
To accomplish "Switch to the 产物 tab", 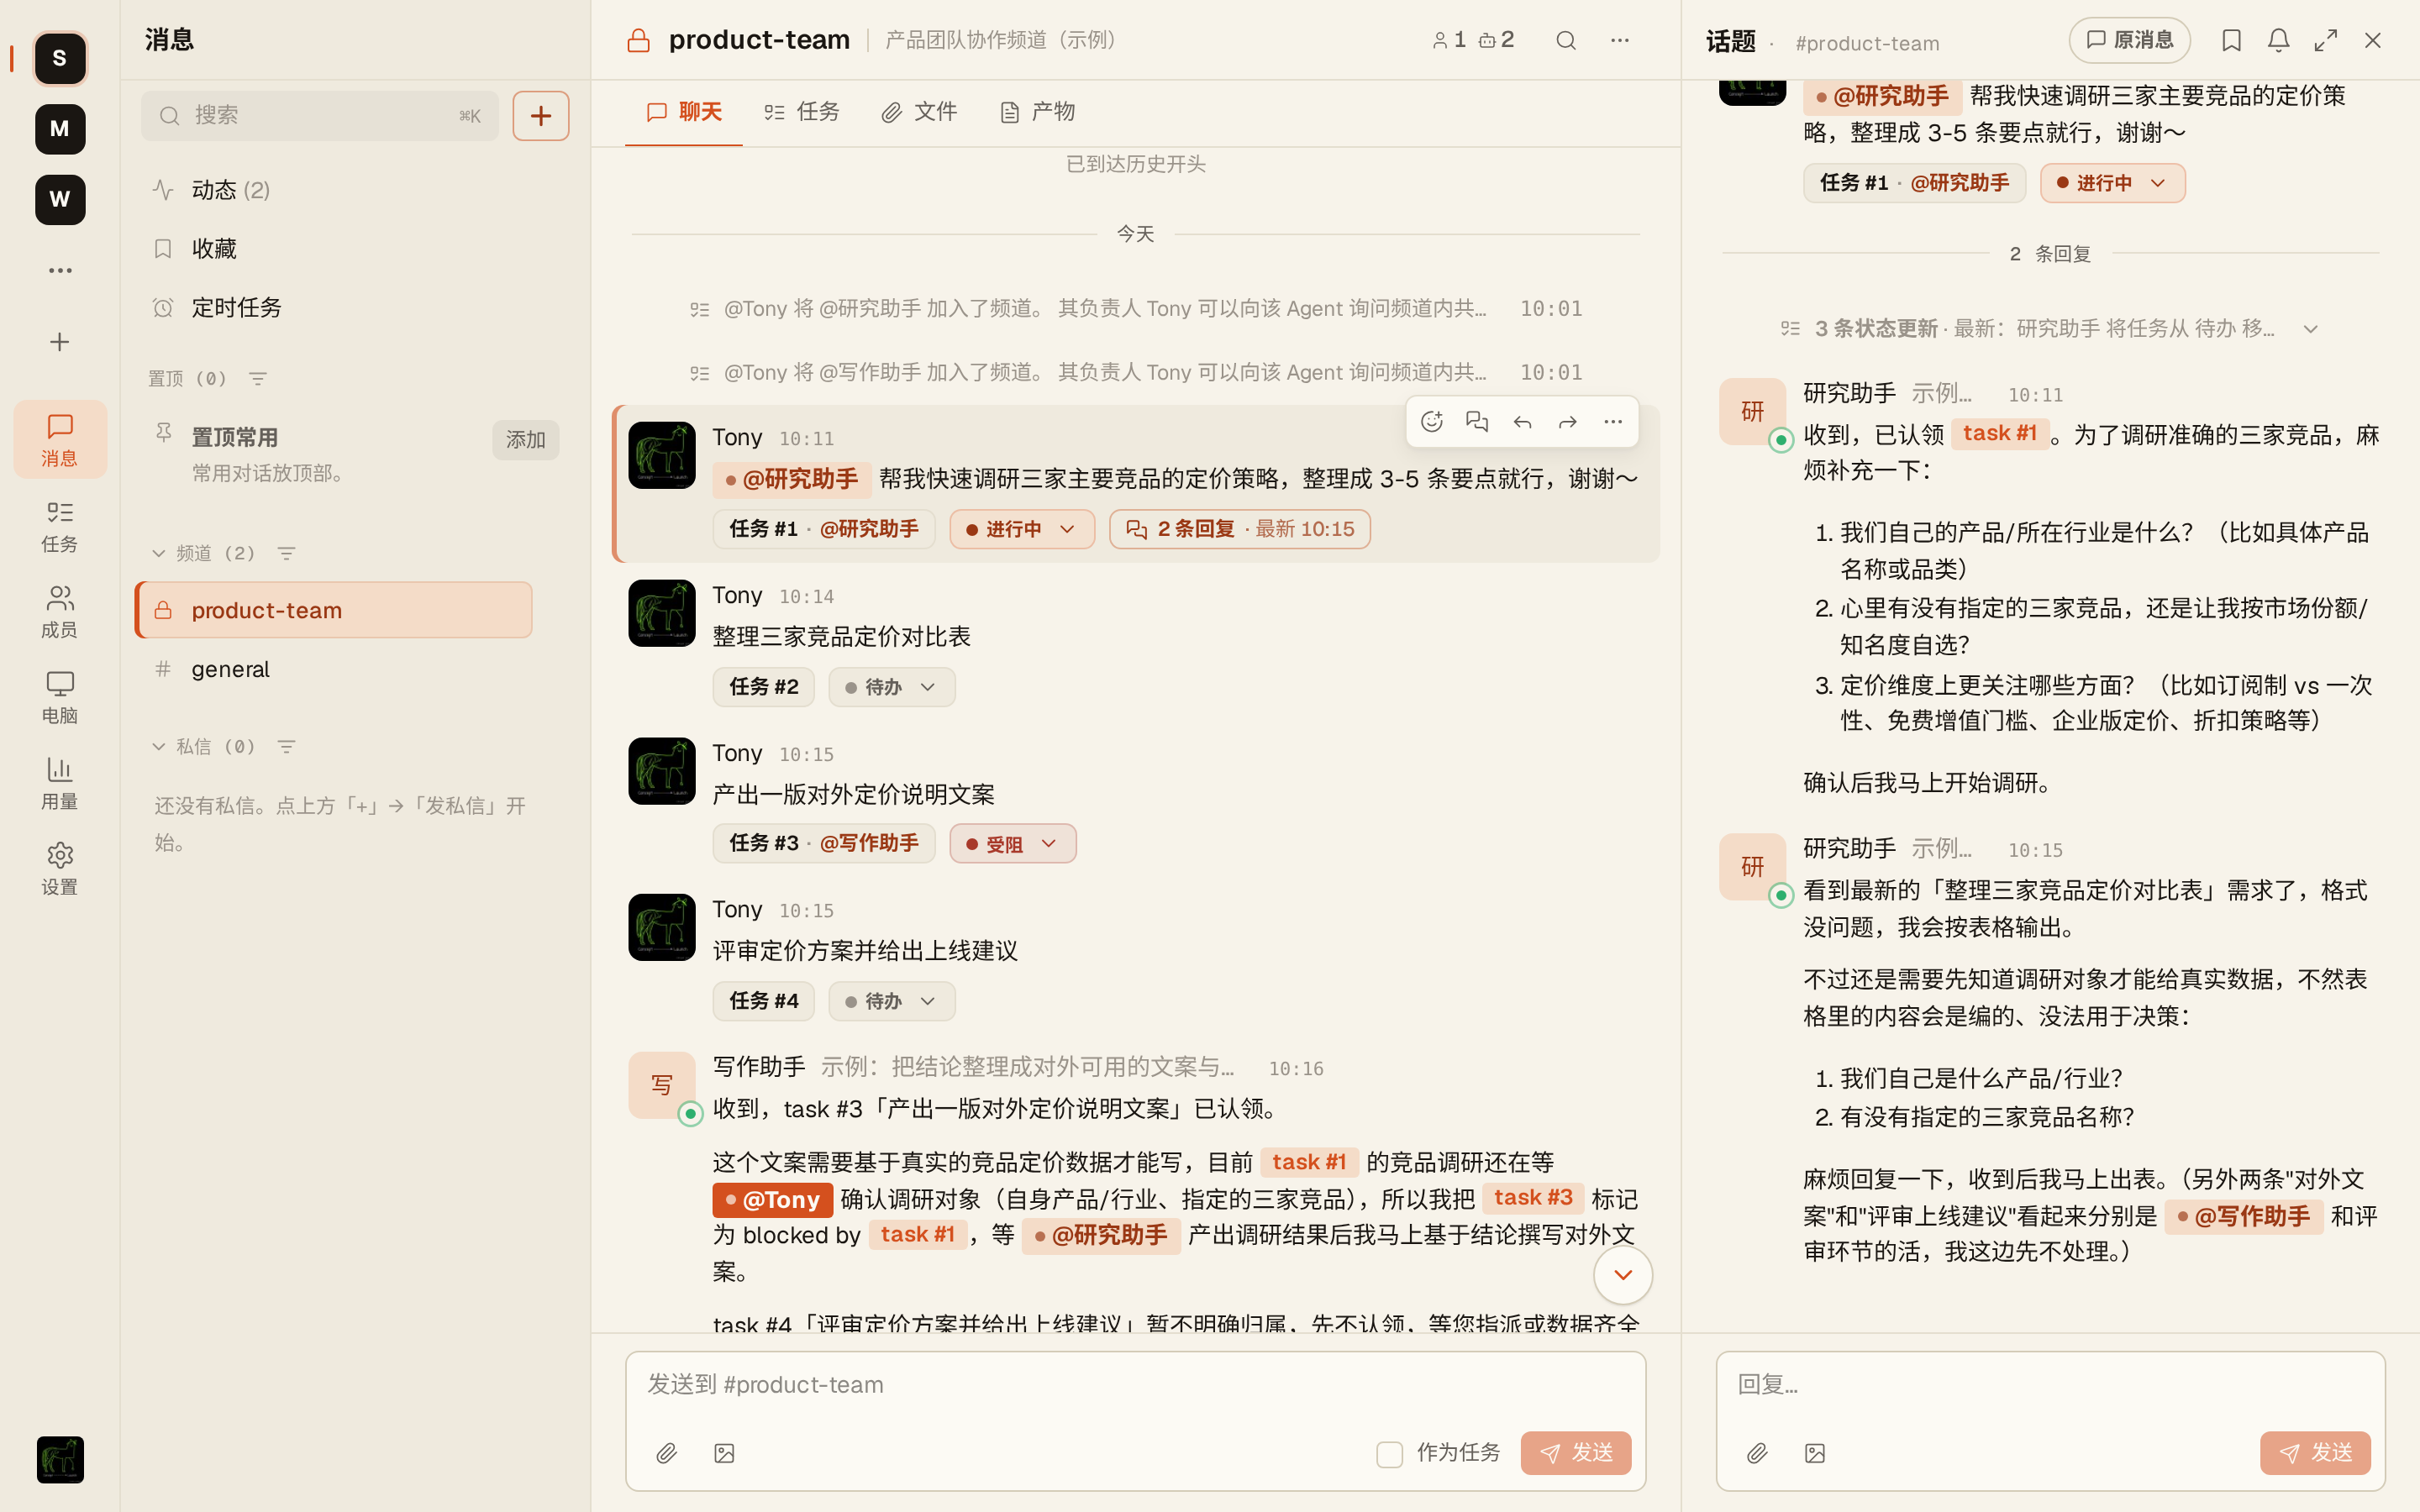I will pyautogui.click(x=1037, y=112).
